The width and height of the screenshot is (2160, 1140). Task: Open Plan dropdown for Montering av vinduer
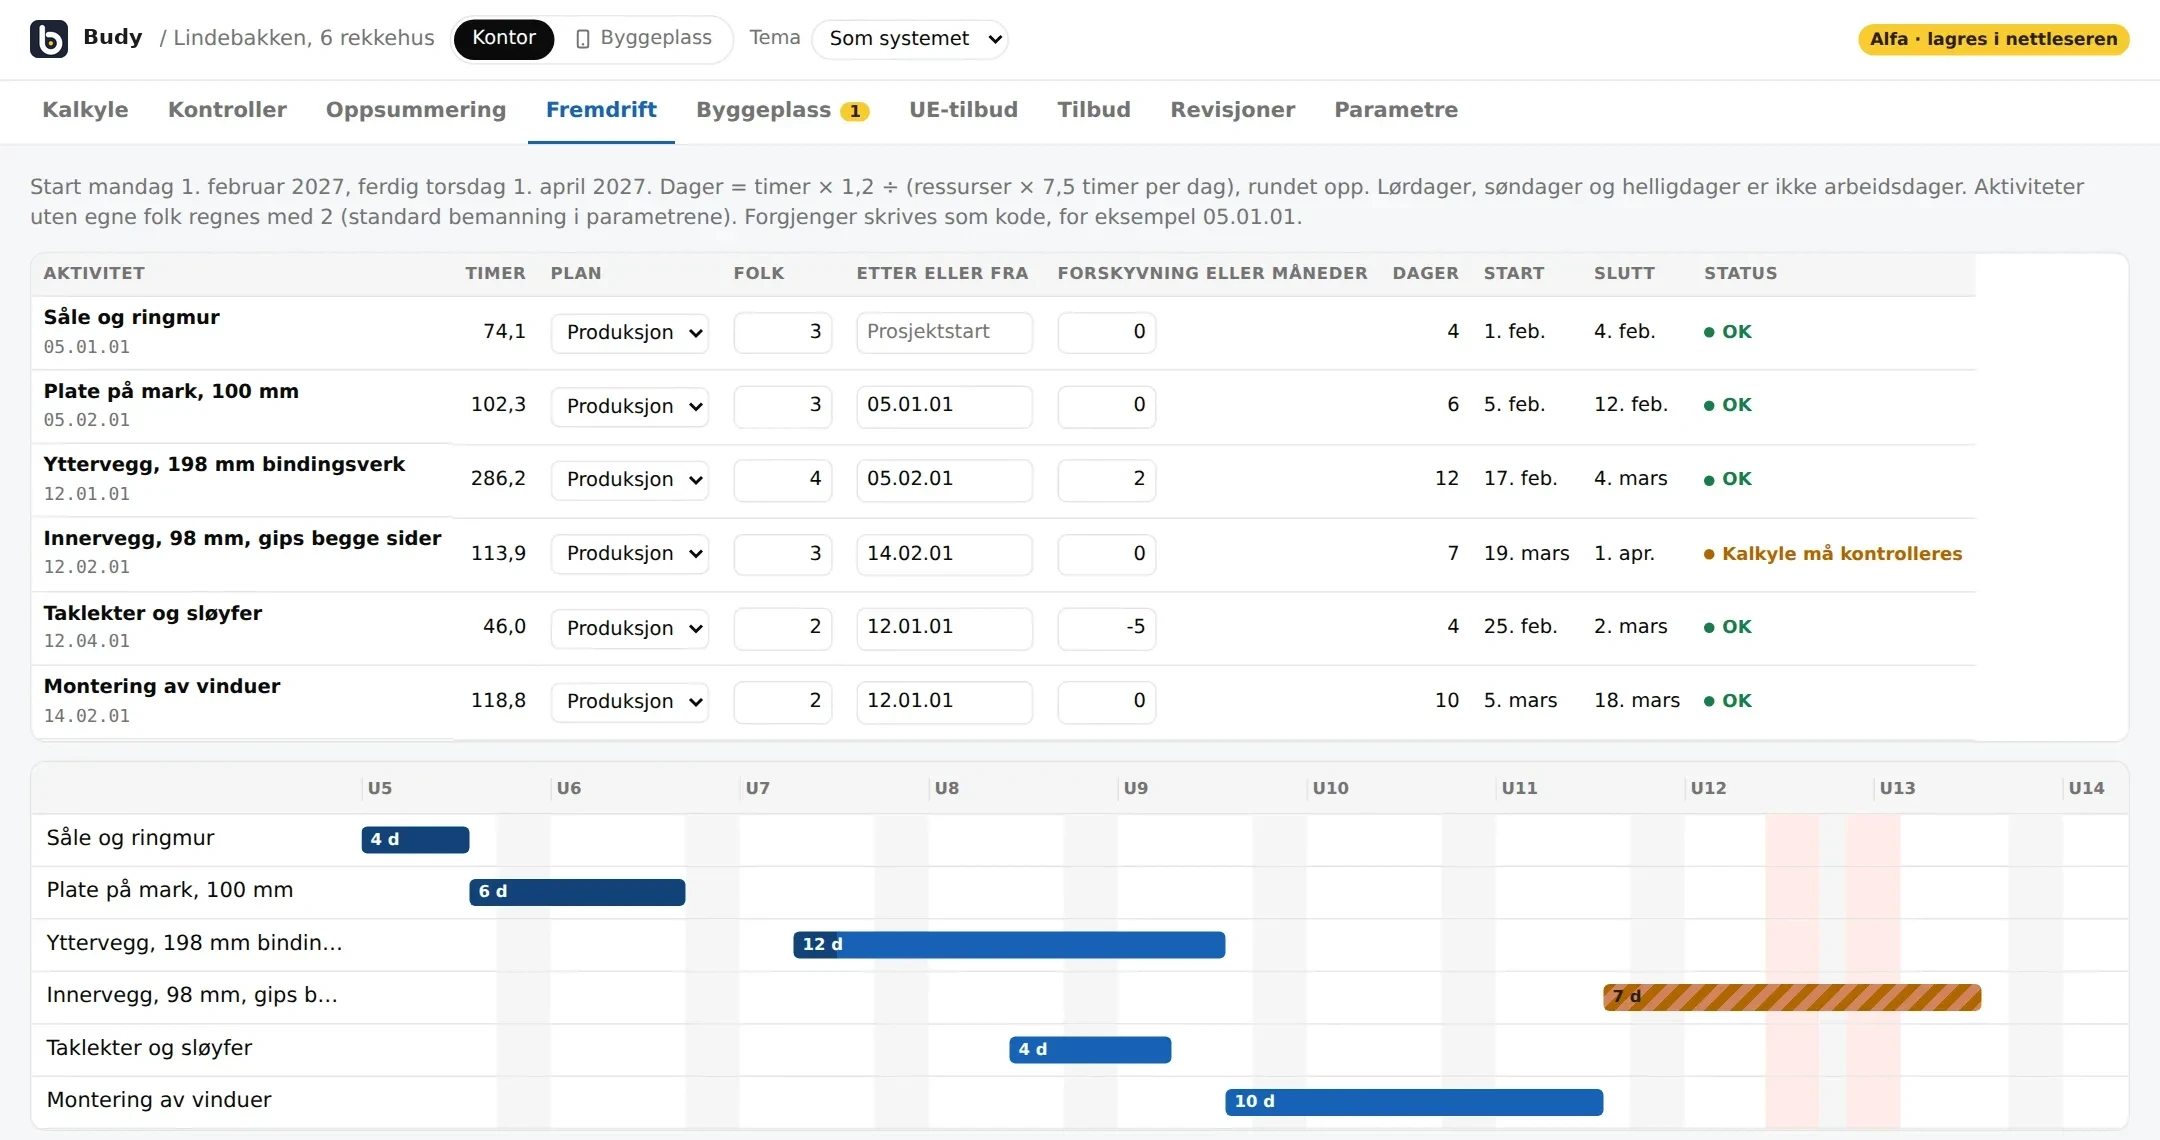click(630, 702)
